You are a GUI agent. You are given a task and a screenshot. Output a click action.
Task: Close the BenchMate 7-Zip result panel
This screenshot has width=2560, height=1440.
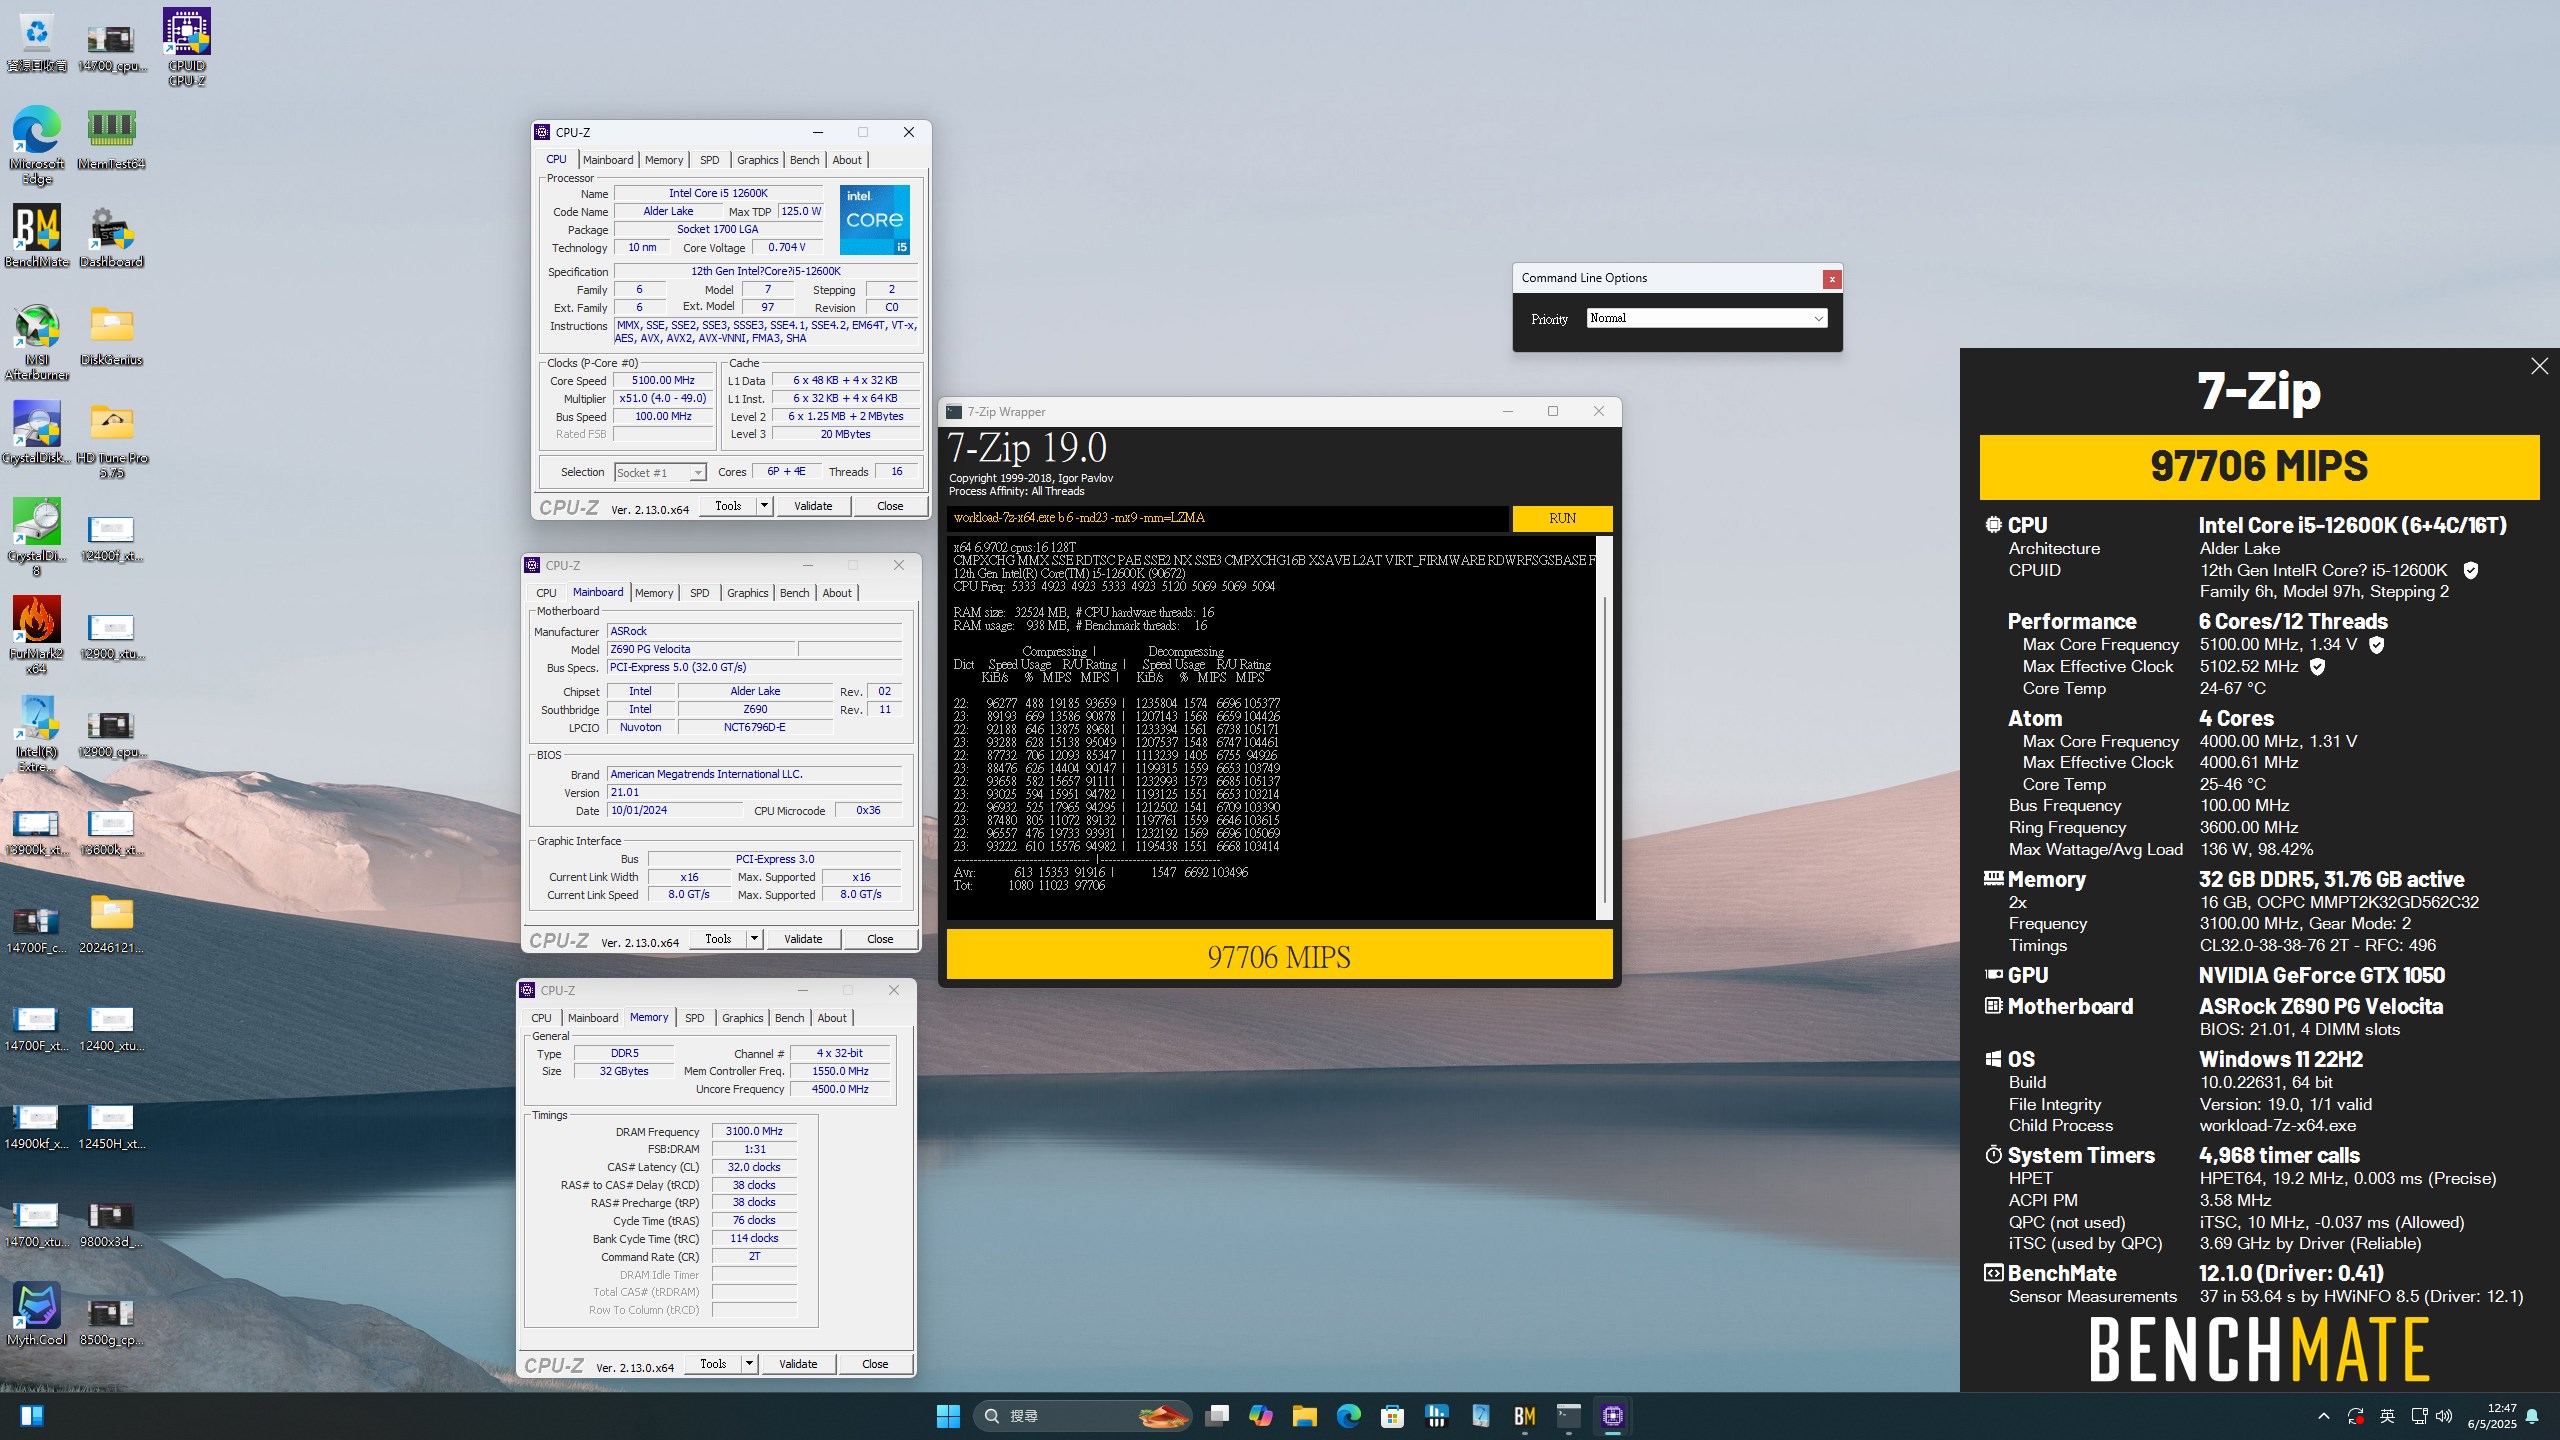(x=2540, y=366)
